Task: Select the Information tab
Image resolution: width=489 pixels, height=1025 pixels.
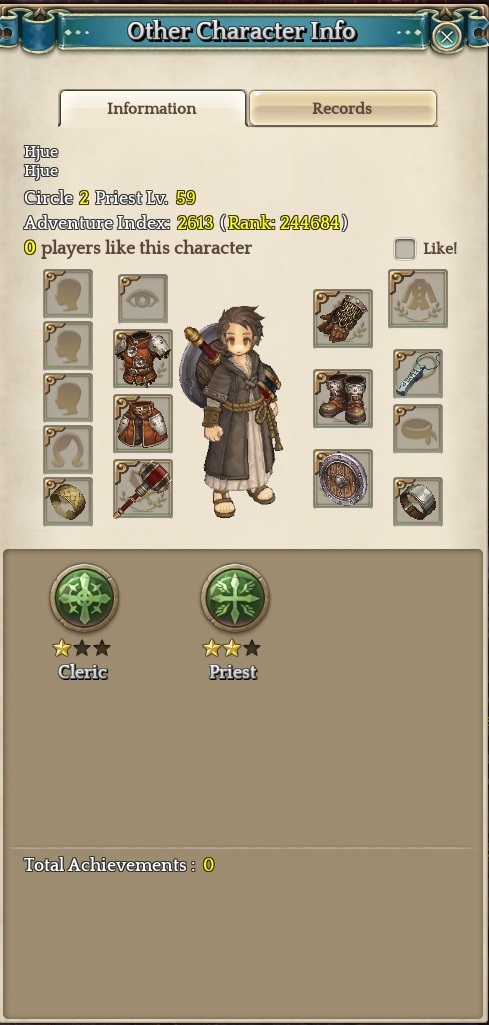Action: [152, 109]
